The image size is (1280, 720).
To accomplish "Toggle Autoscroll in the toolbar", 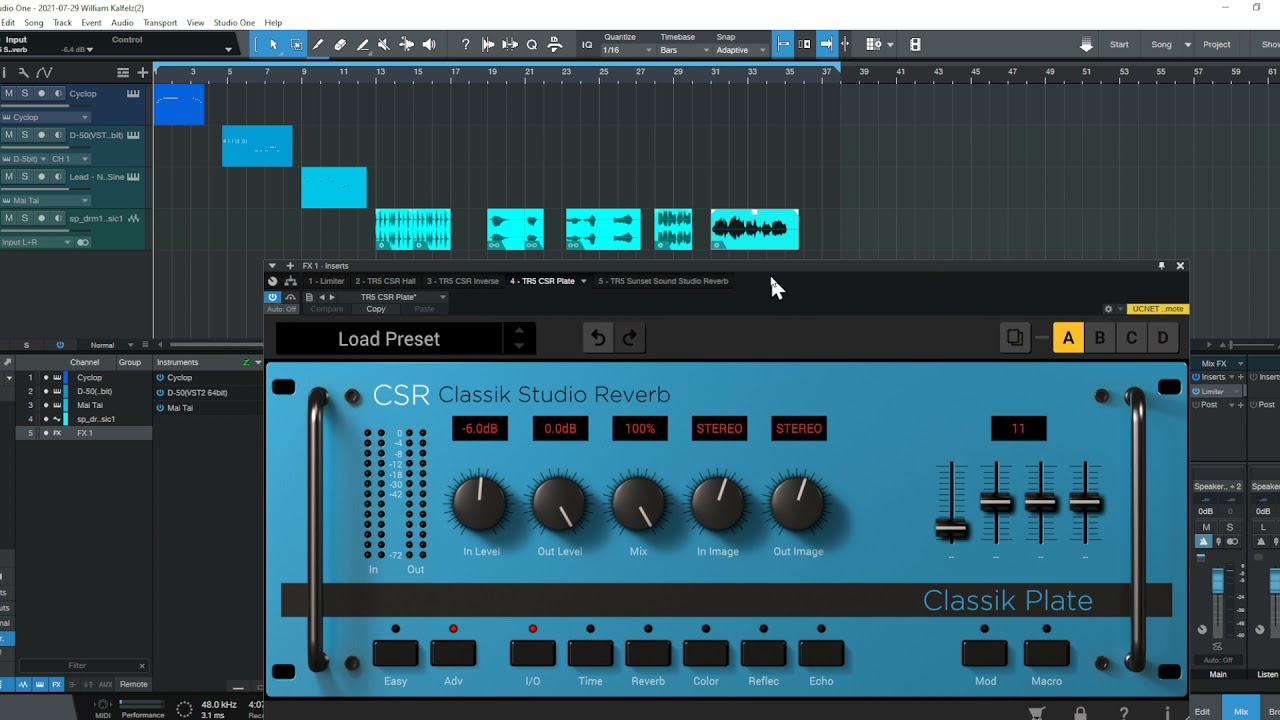I will (x=826, y=44).
